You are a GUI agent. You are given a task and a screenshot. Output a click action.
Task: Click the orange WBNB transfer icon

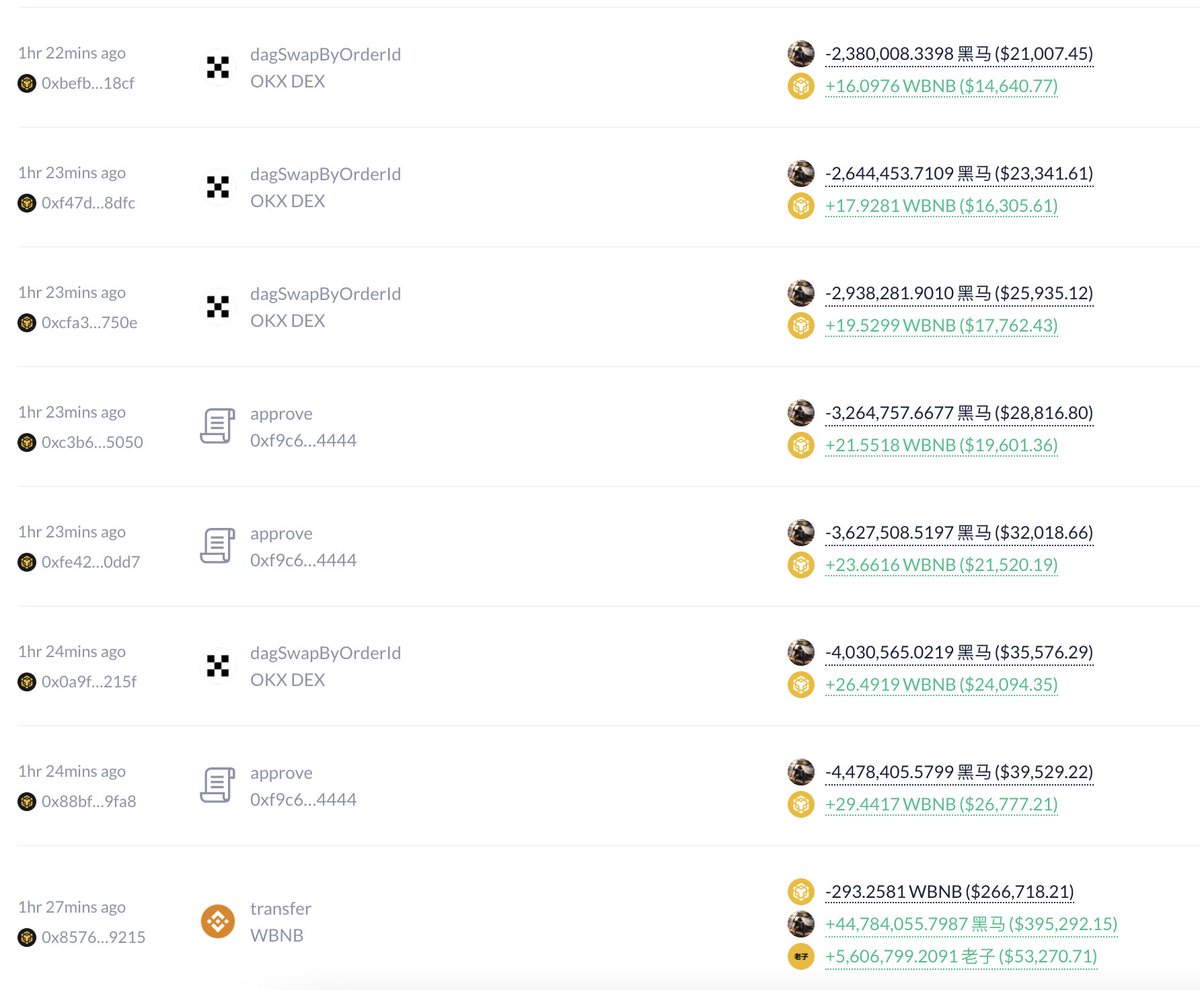click(x=217, y=921)
